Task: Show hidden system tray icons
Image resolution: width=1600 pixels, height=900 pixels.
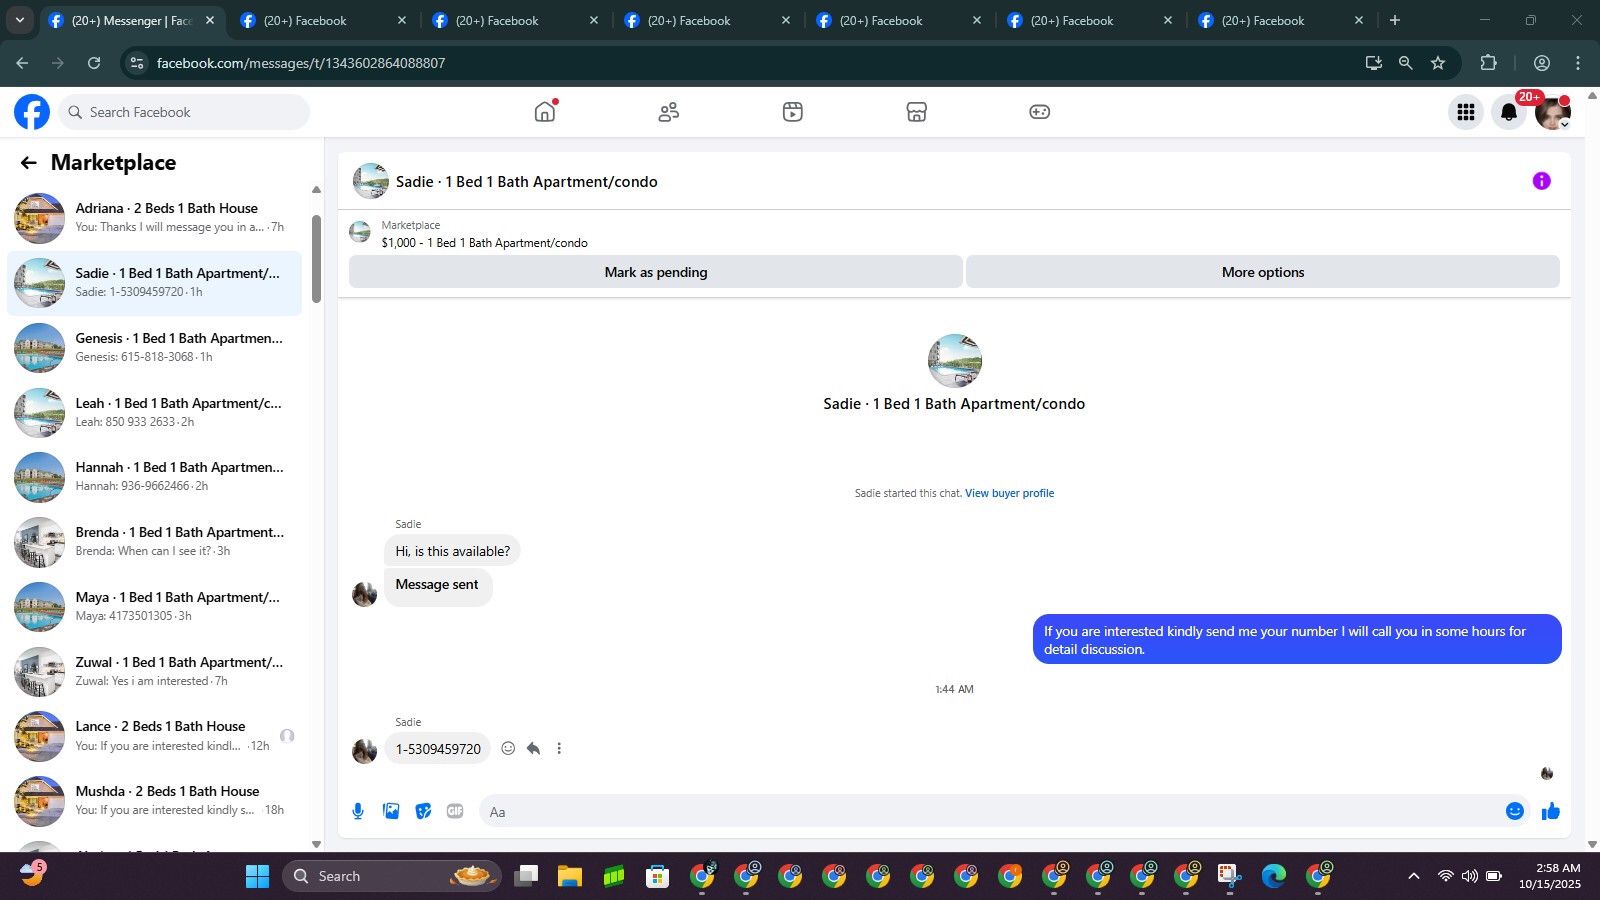Action: tap(1414, 876)
